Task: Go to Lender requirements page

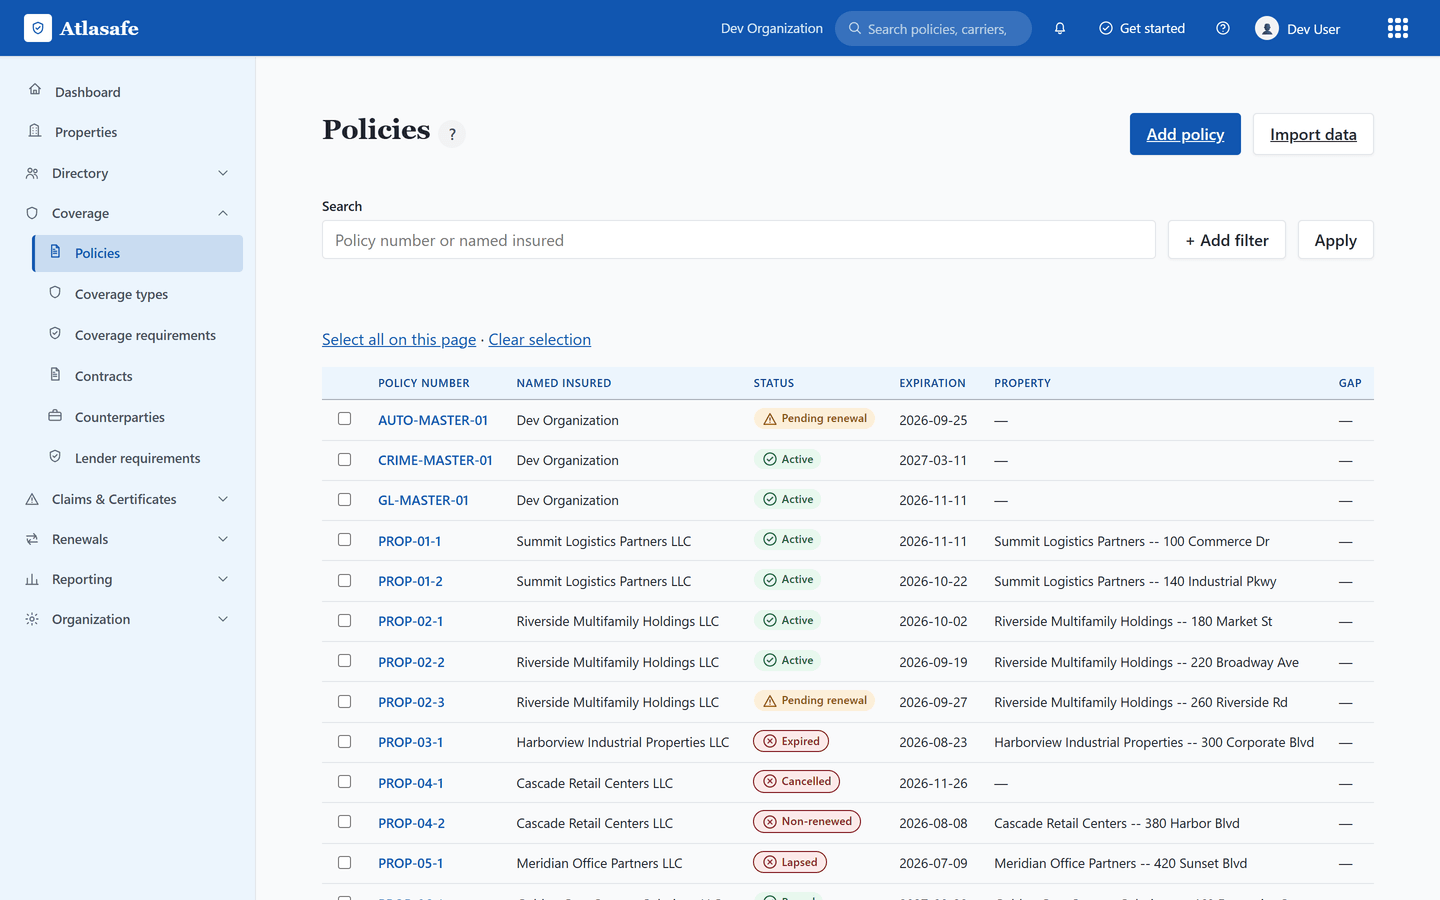Action: (x=138, y=458)
